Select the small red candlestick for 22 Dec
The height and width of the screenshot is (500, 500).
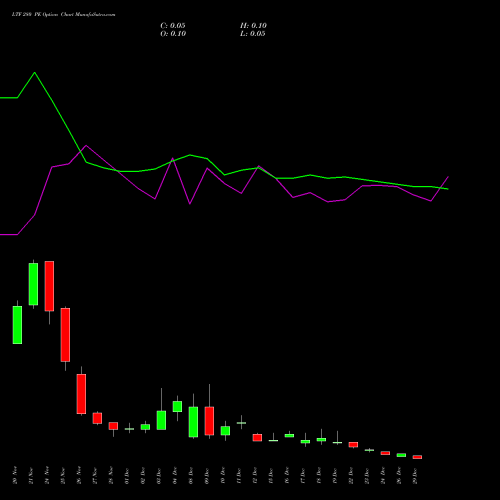click(x=353, y=445)
